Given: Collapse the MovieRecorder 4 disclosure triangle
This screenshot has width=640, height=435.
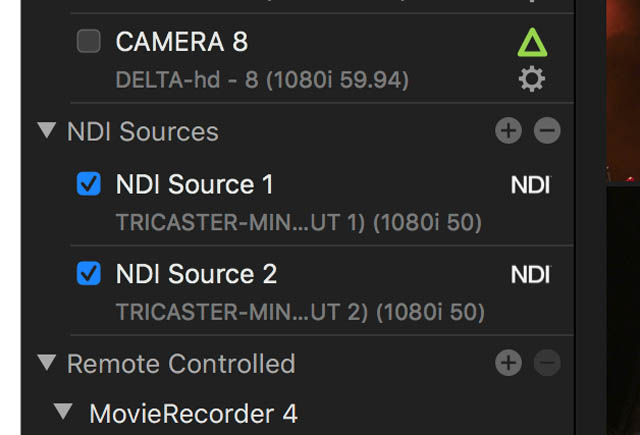Looking at the screenshot, I should (63, 411).
